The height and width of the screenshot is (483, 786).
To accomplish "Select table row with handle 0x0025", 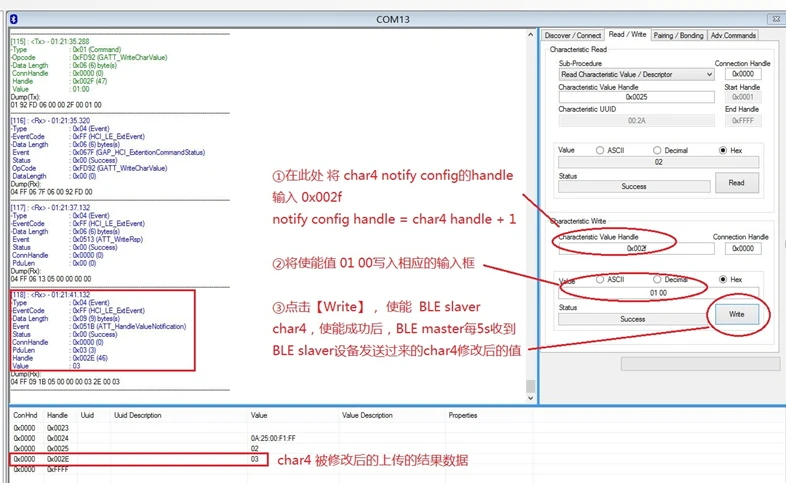I will [x=271, y=449].
